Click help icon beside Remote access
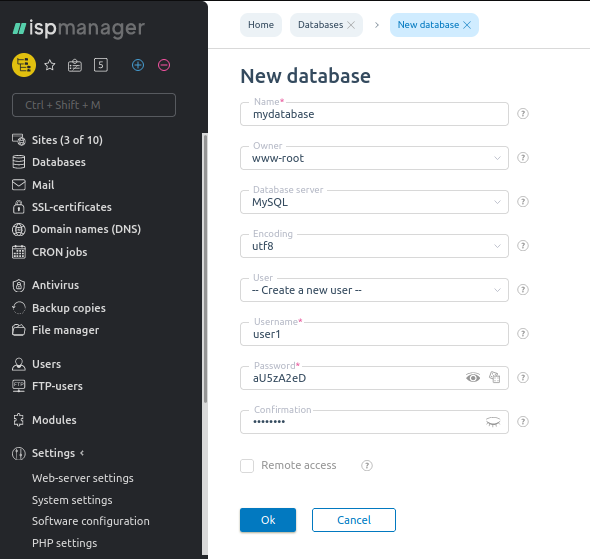This screenshot has width=590, height=559. pyautogui.click(x=367, y=466)
